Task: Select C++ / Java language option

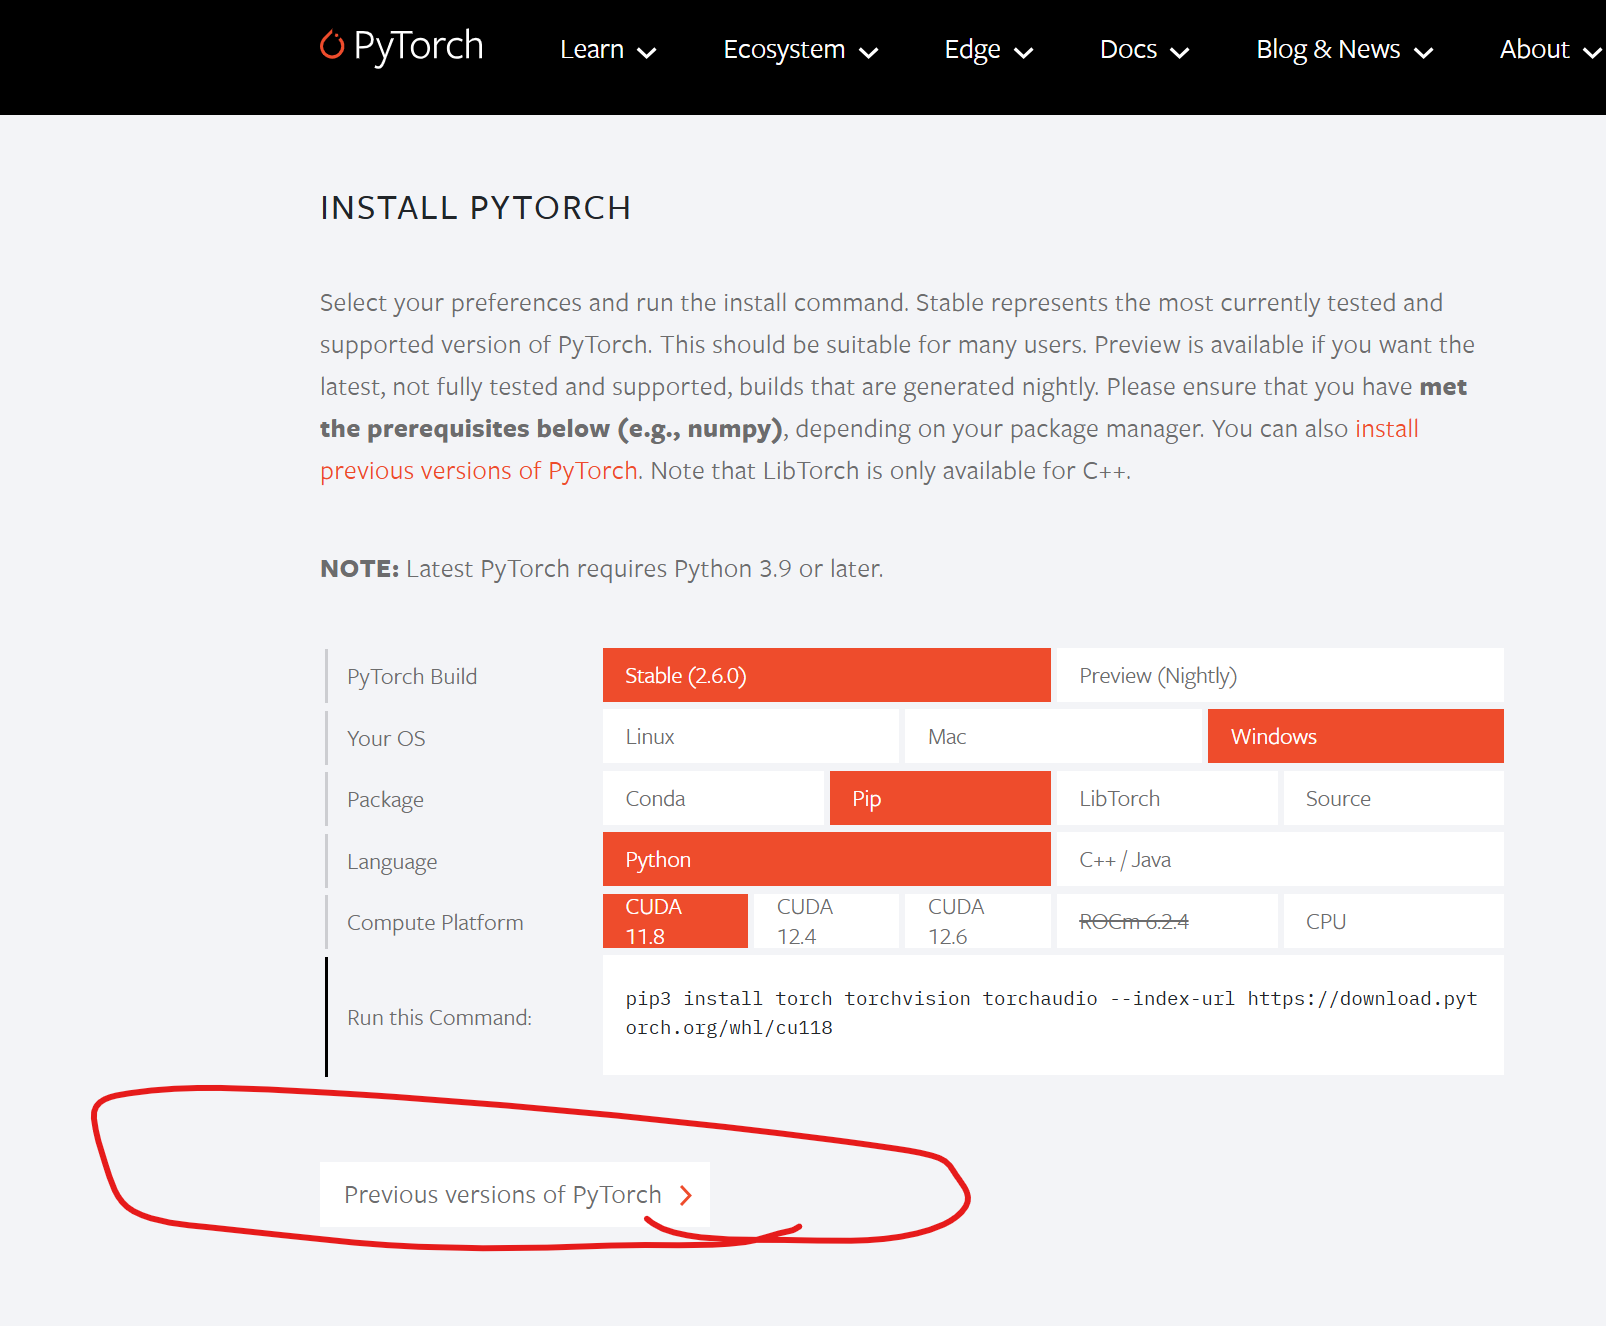Action: click(x=1280, y=859)
